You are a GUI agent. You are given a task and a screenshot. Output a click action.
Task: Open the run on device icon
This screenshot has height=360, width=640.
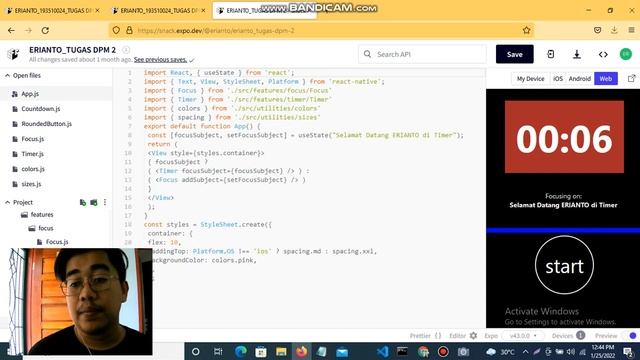pos(551,54)
